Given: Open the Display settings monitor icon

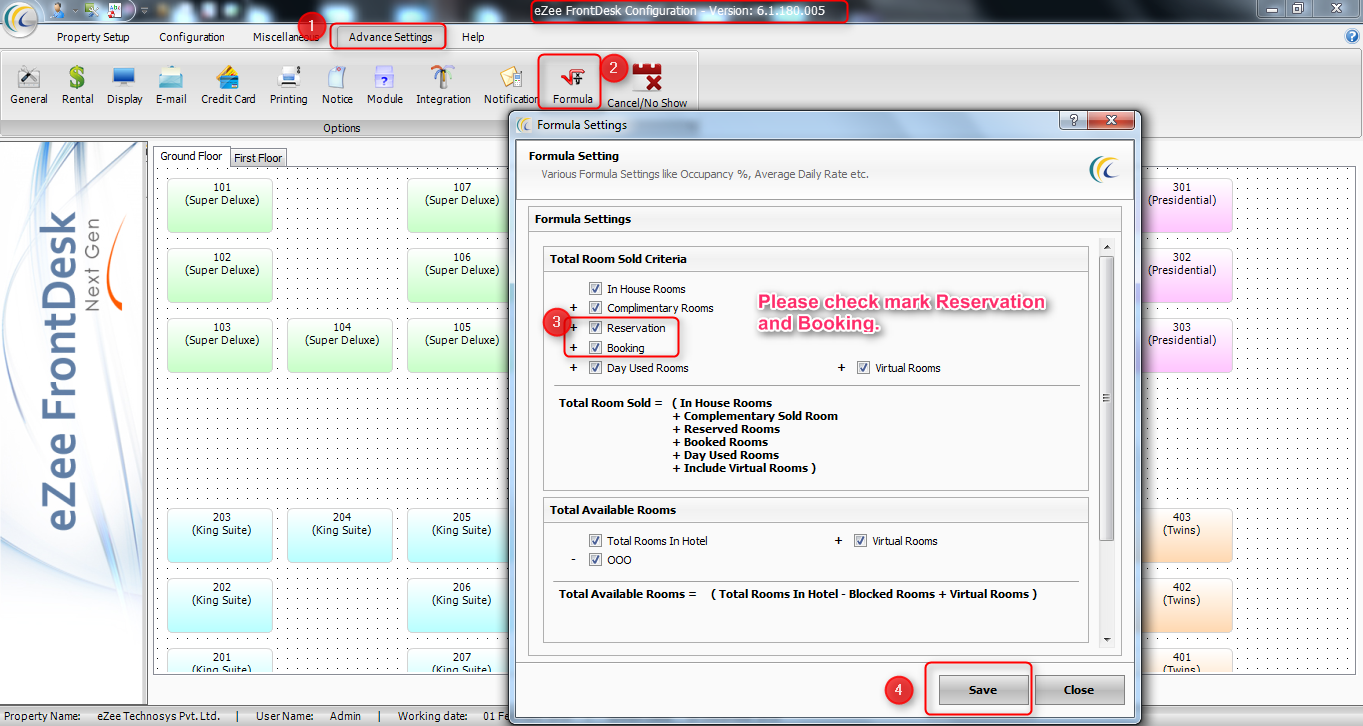Looking at the screenshot, I should click(125, 85).
